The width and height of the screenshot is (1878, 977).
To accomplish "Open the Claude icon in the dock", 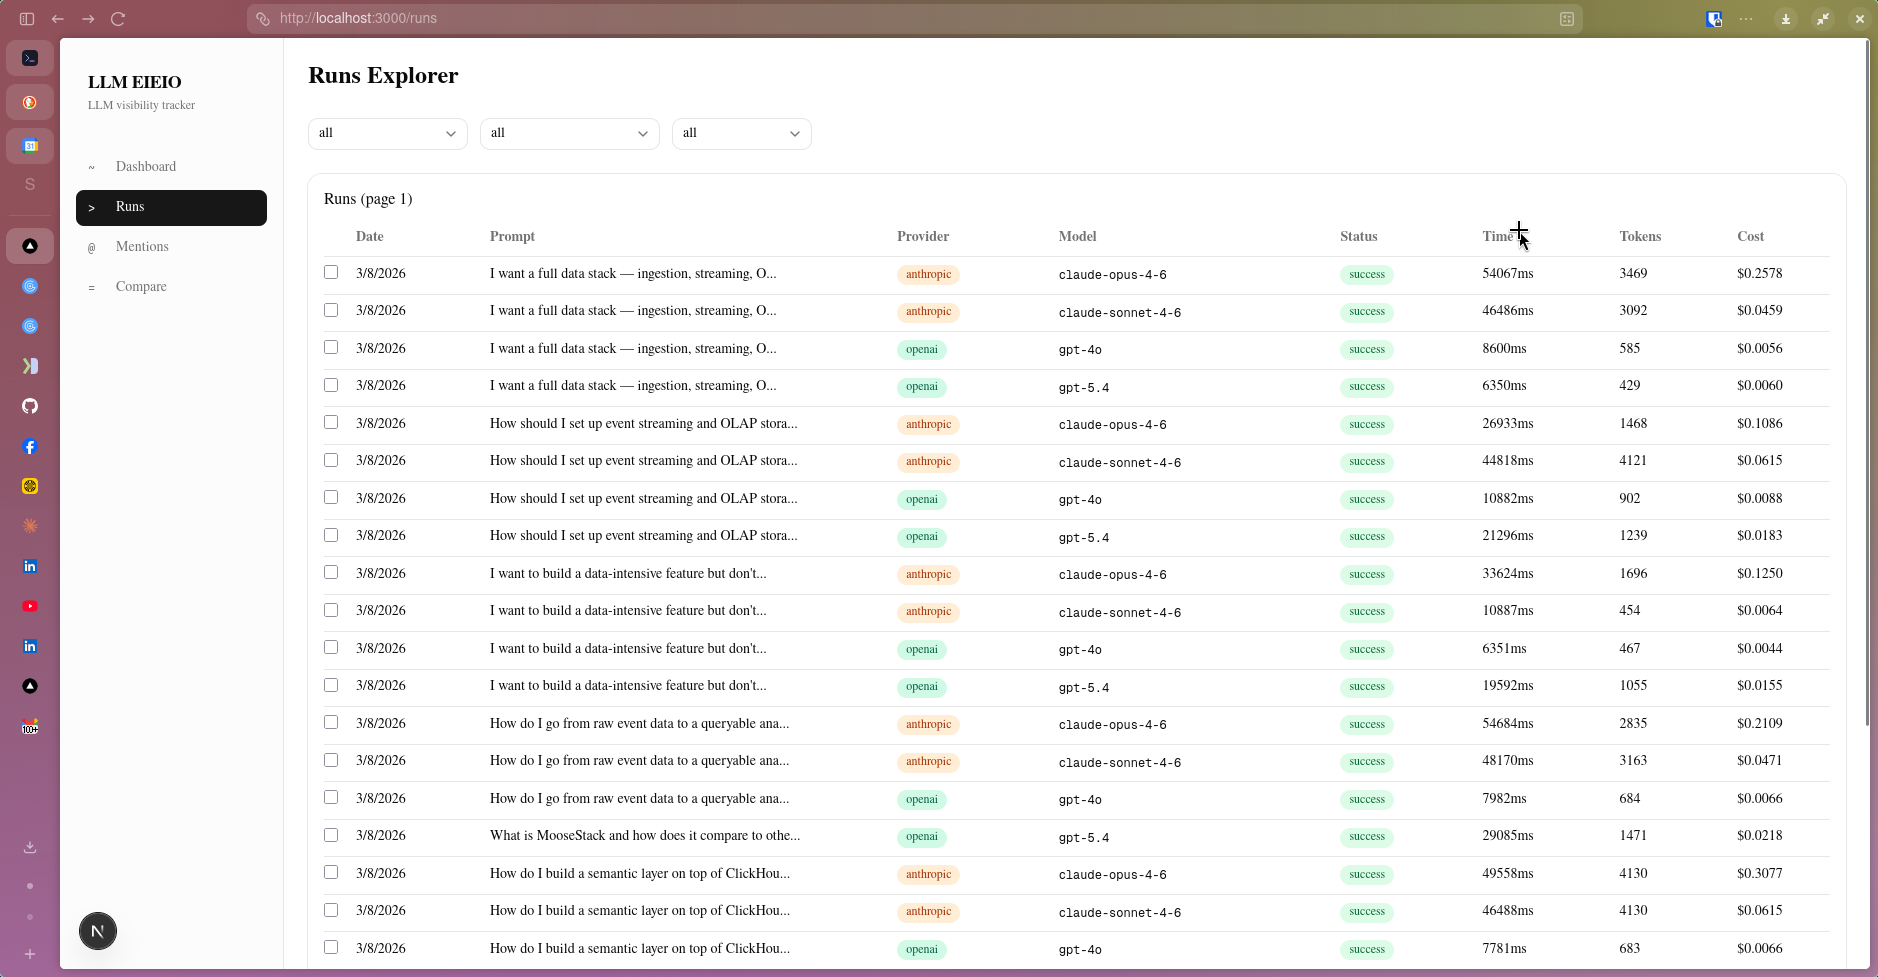I will pyautogui.click(x=29, y=525).
